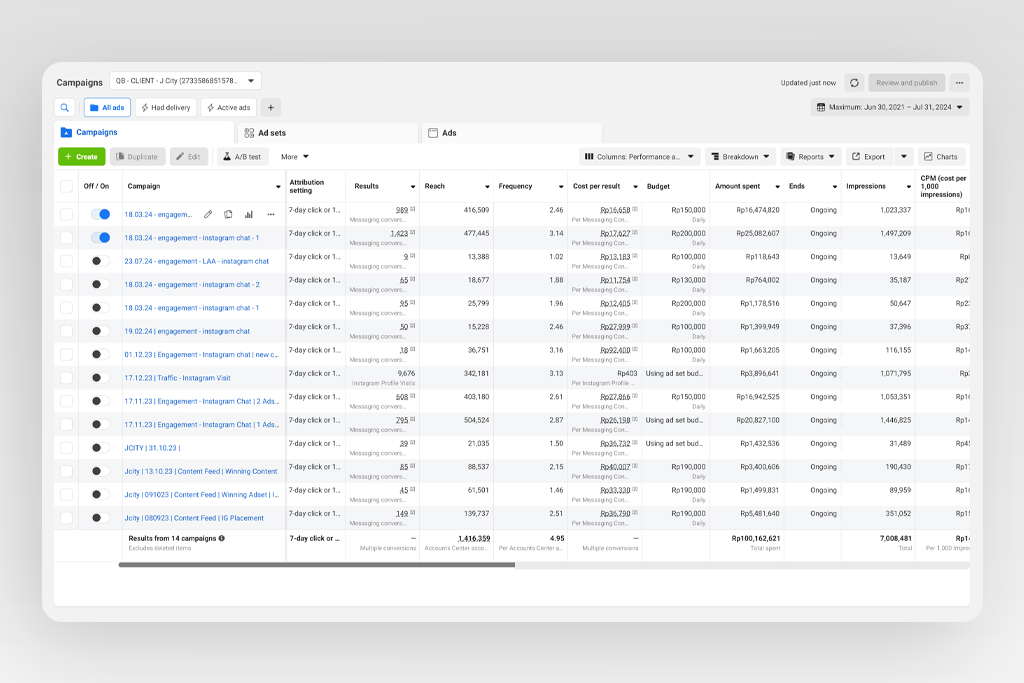1024x683 pixels.
Task: Enable the 23.07.24 engagement LAA campaign toggle
Action: point(100,261)
